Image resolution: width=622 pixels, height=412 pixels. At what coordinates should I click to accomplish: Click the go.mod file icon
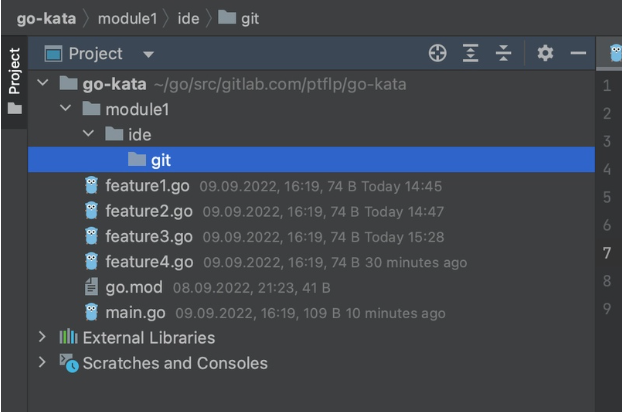(92, 288)
